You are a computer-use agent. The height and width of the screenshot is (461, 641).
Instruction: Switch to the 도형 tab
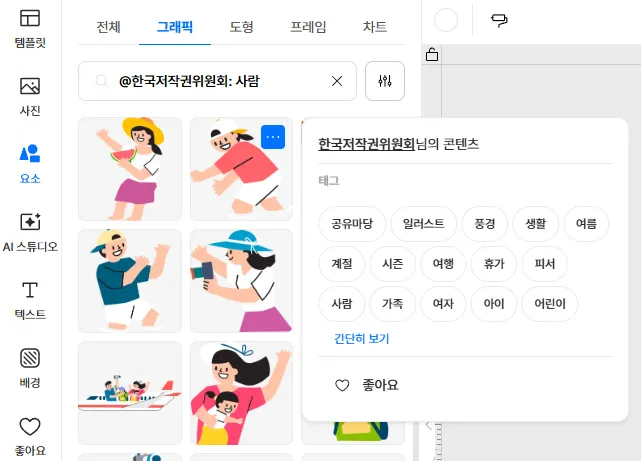[241, 27]
